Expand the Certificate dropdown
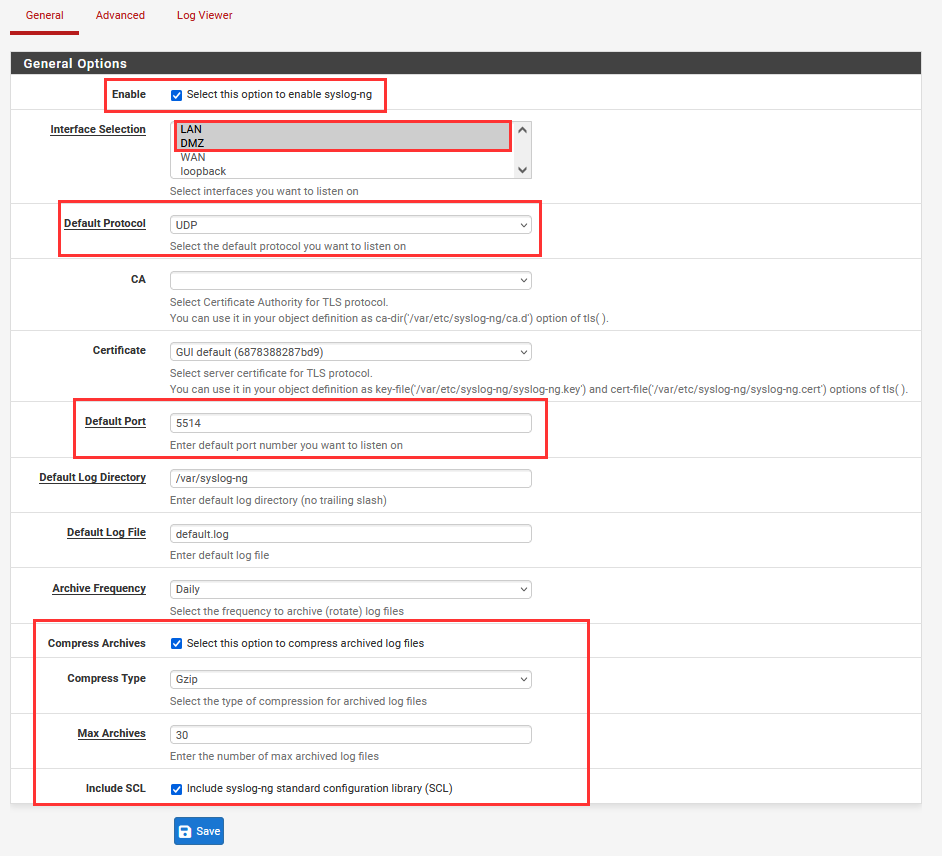Viewport: 942px width, 856px height. 350,352
